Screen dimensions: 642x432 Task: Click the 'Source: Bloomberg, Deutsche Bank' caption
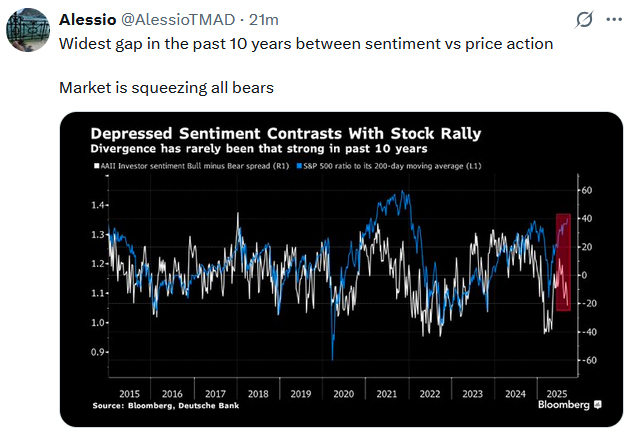tap(160, 404)
